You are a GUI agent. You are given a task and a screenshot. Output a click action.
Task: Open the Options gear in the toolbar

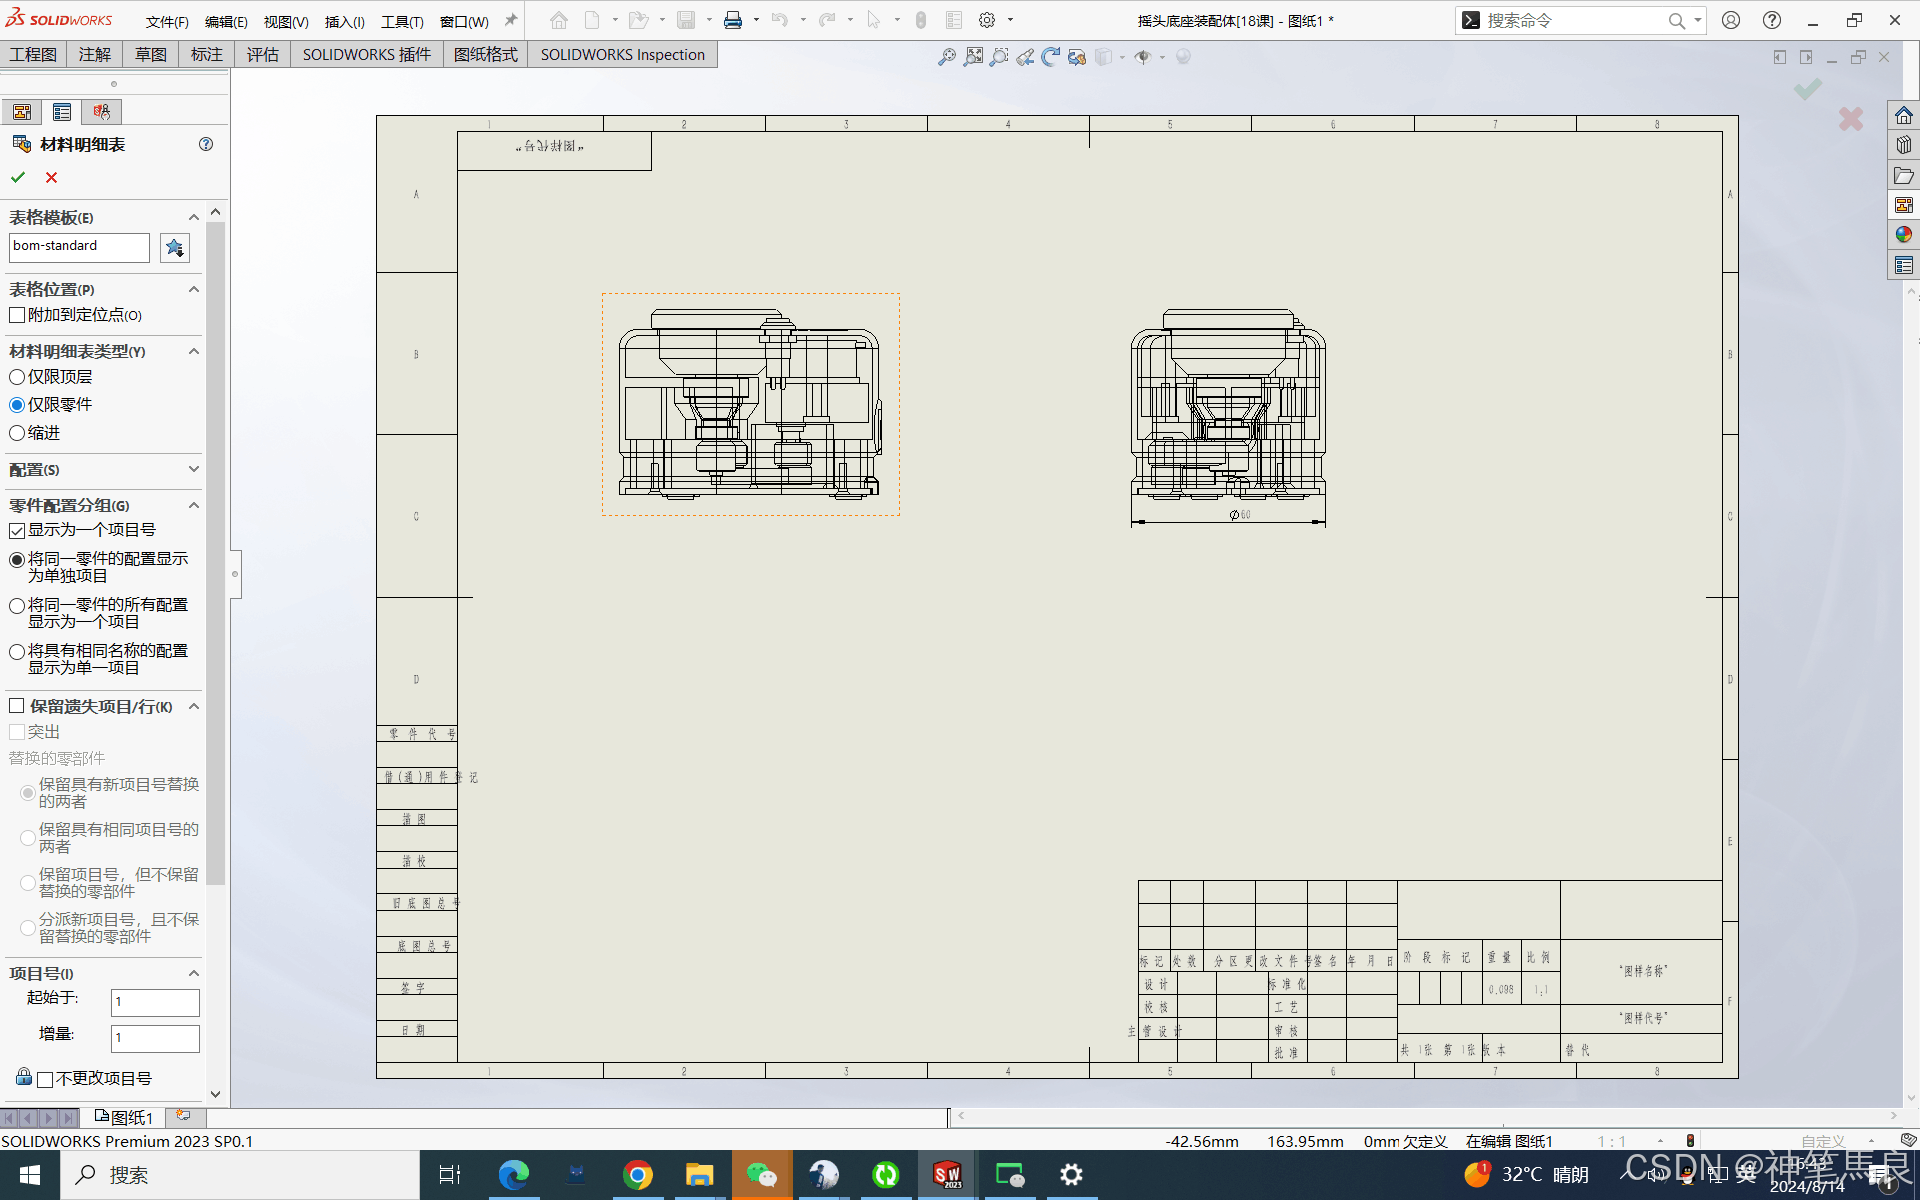(987, 20)
